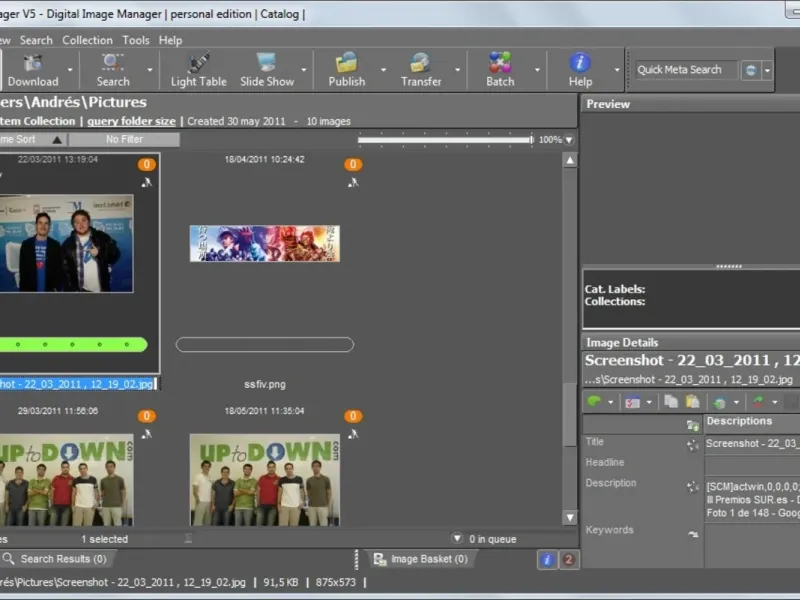This screenshot has width=800, height=600.
Task: Expand the Download dropdown arrow
Action: (x=70, y=70)
